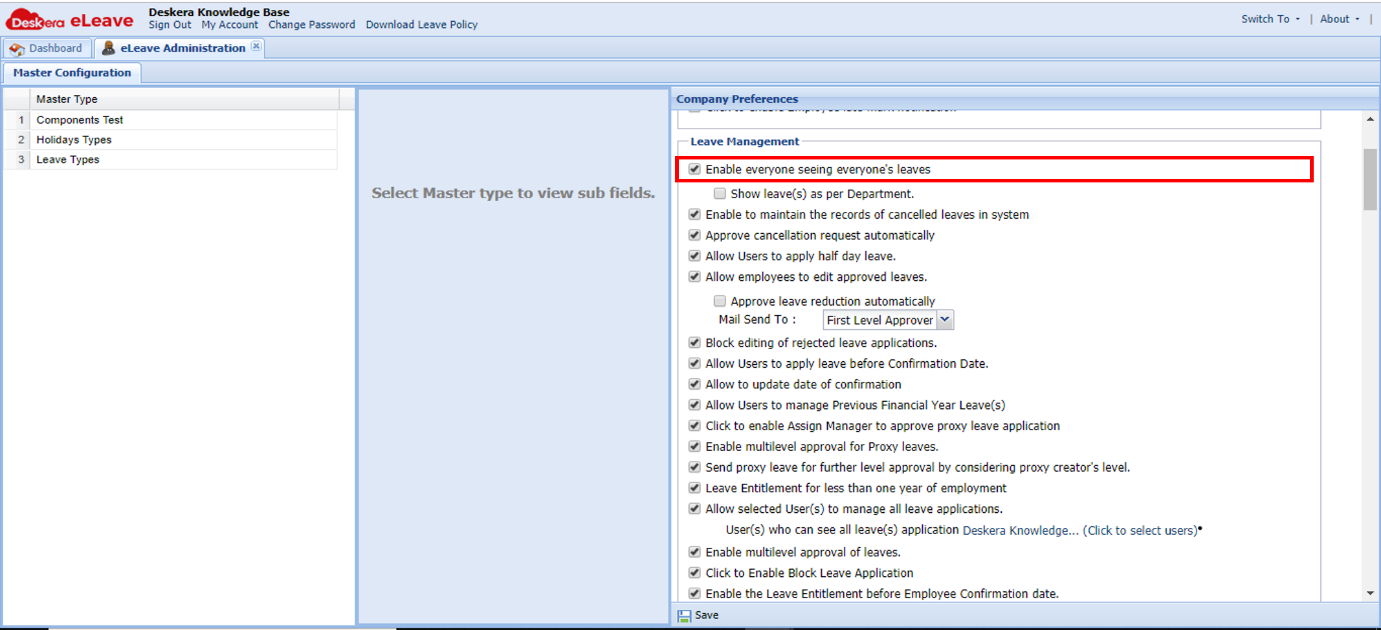Click the Deskera eLeave logo
The height and width of the screenshot is (630, 1381).
click(x=72, y=18)
